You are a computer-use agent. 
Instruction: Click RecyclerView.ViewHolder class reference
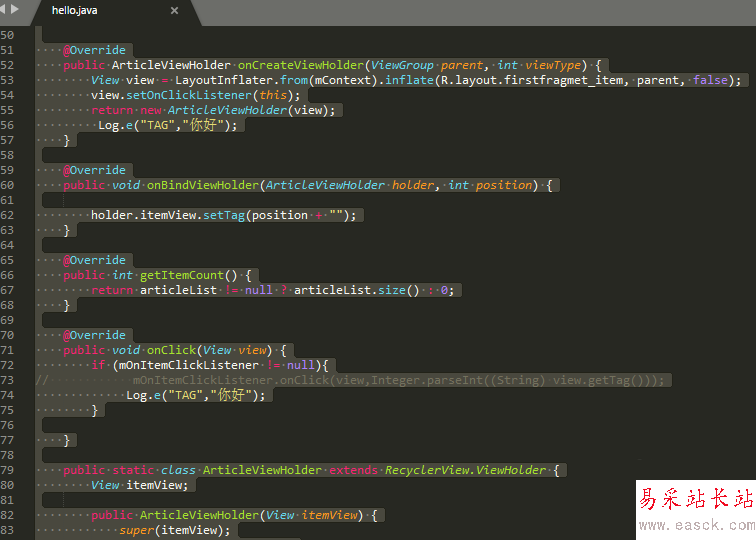pos(465,470)
